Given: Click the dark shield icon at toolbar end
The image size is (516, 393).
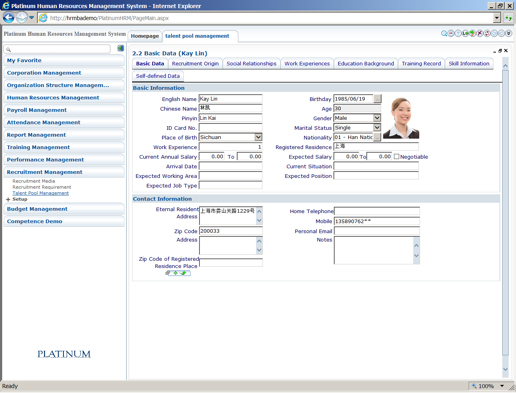Looking at the screenshot, I should 508,33.
